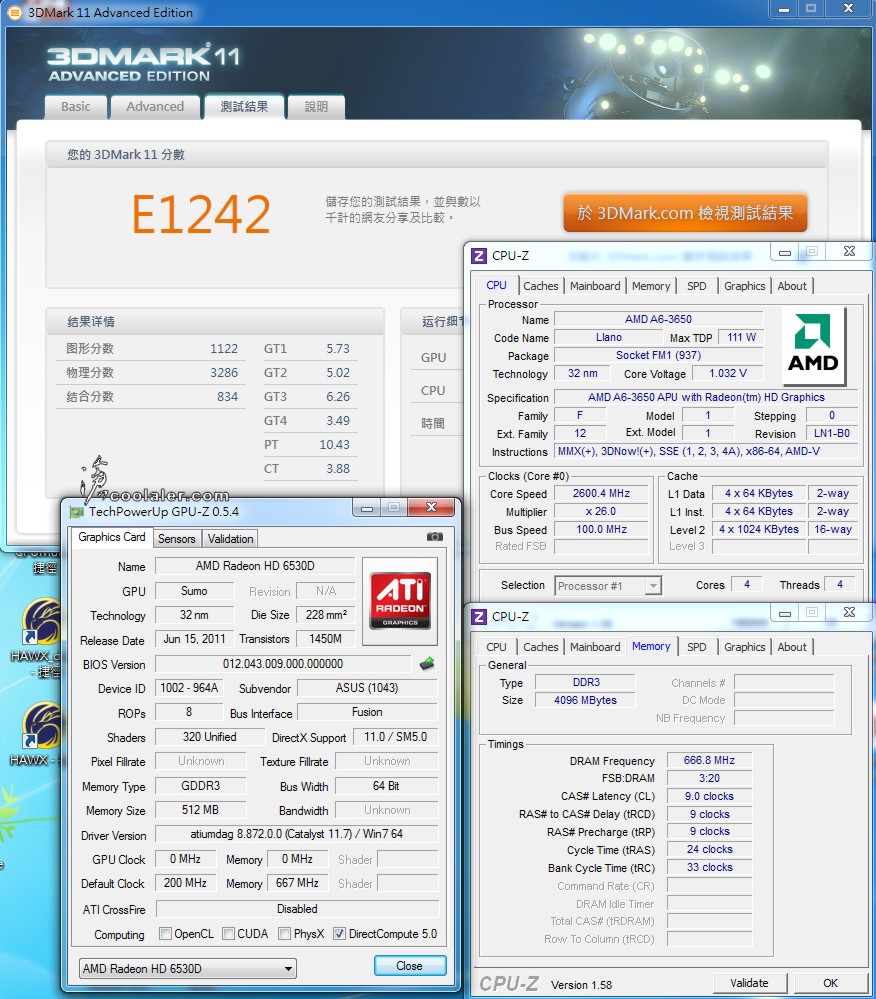Minimize the upper CPU-Z window
Viewport: 876px width, 999px height.
pos(785,252)
